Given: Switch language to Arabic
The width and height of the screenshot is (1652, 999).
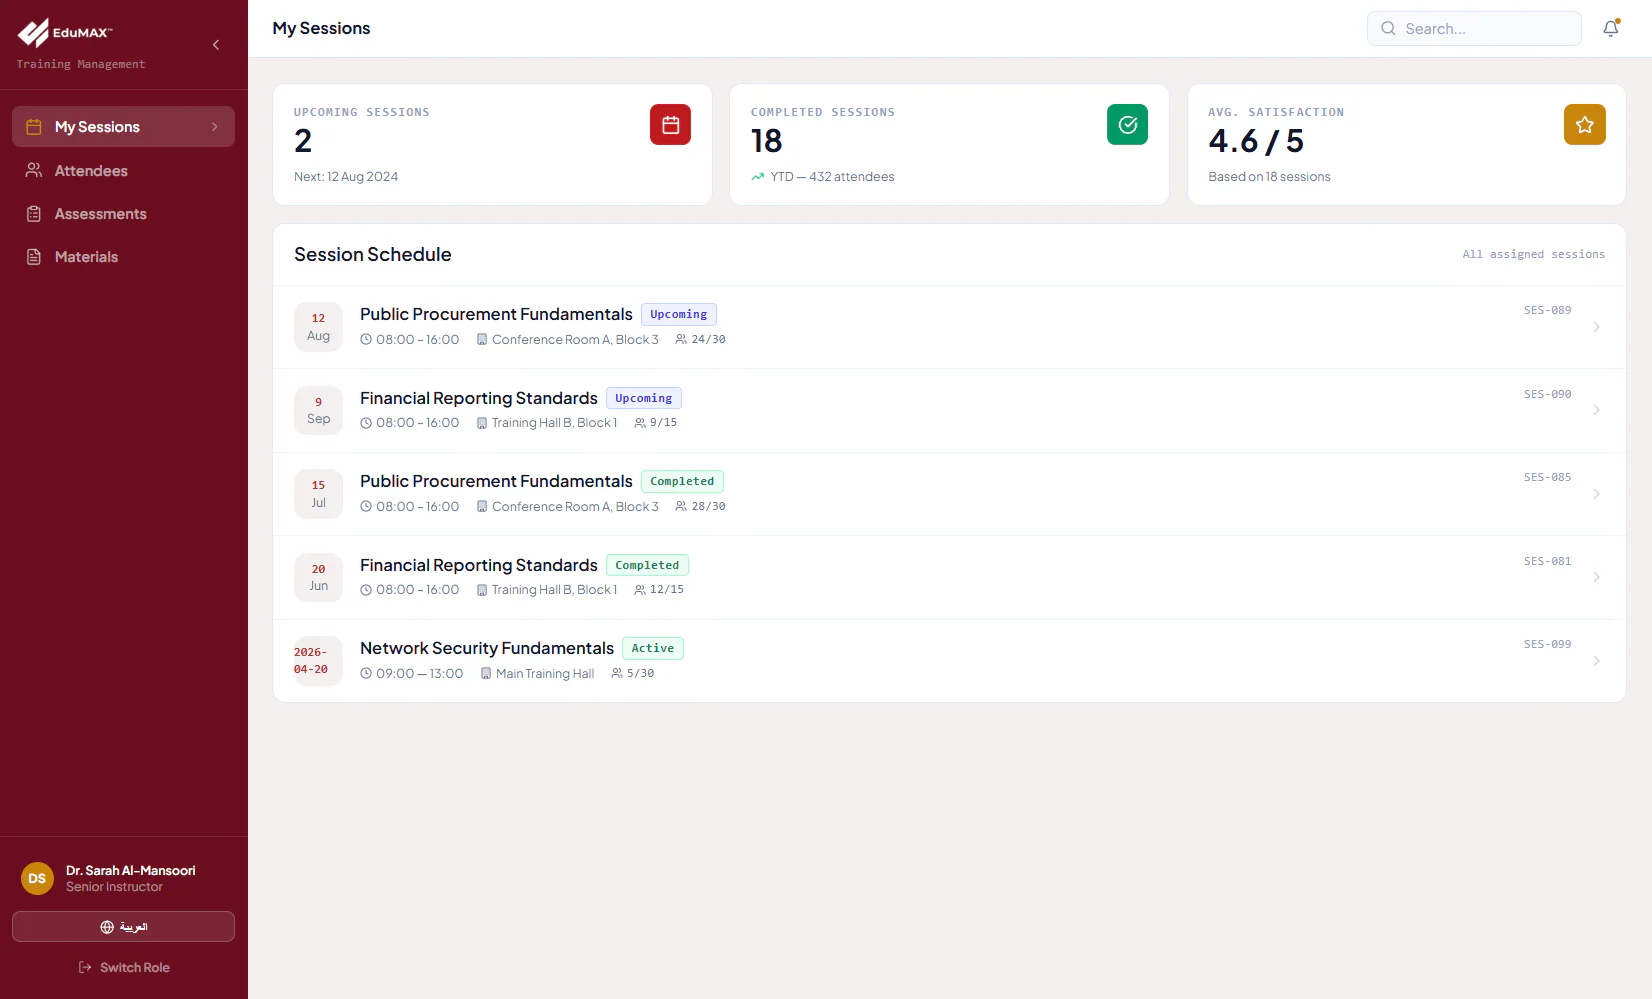Looking at the screenshot, I should 123,927.
